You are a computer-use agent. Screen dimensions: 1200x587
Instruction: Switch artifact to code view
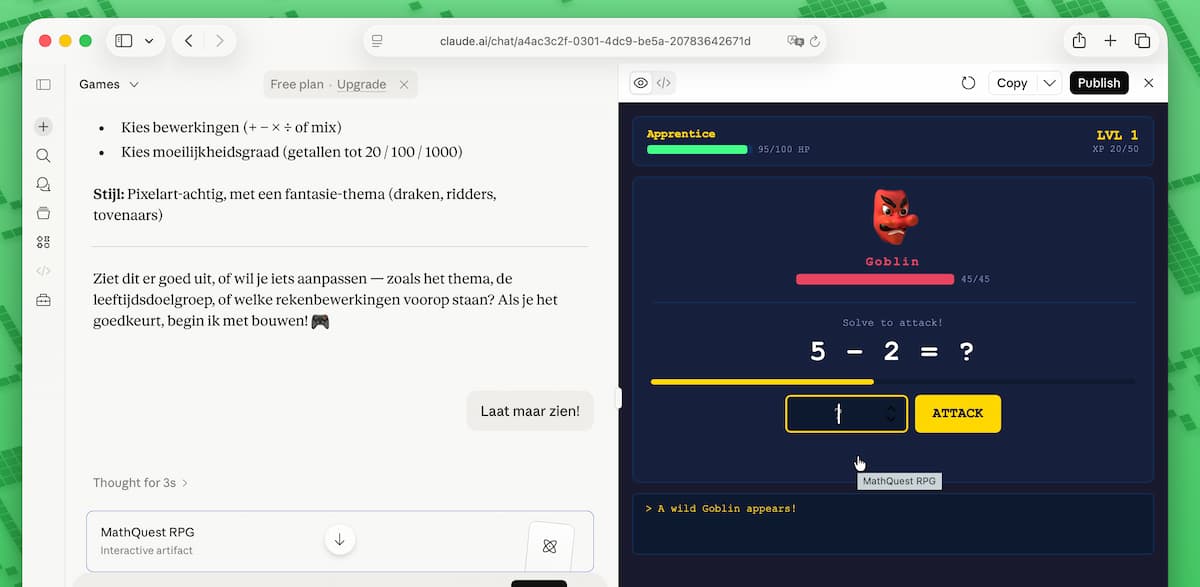664,83
